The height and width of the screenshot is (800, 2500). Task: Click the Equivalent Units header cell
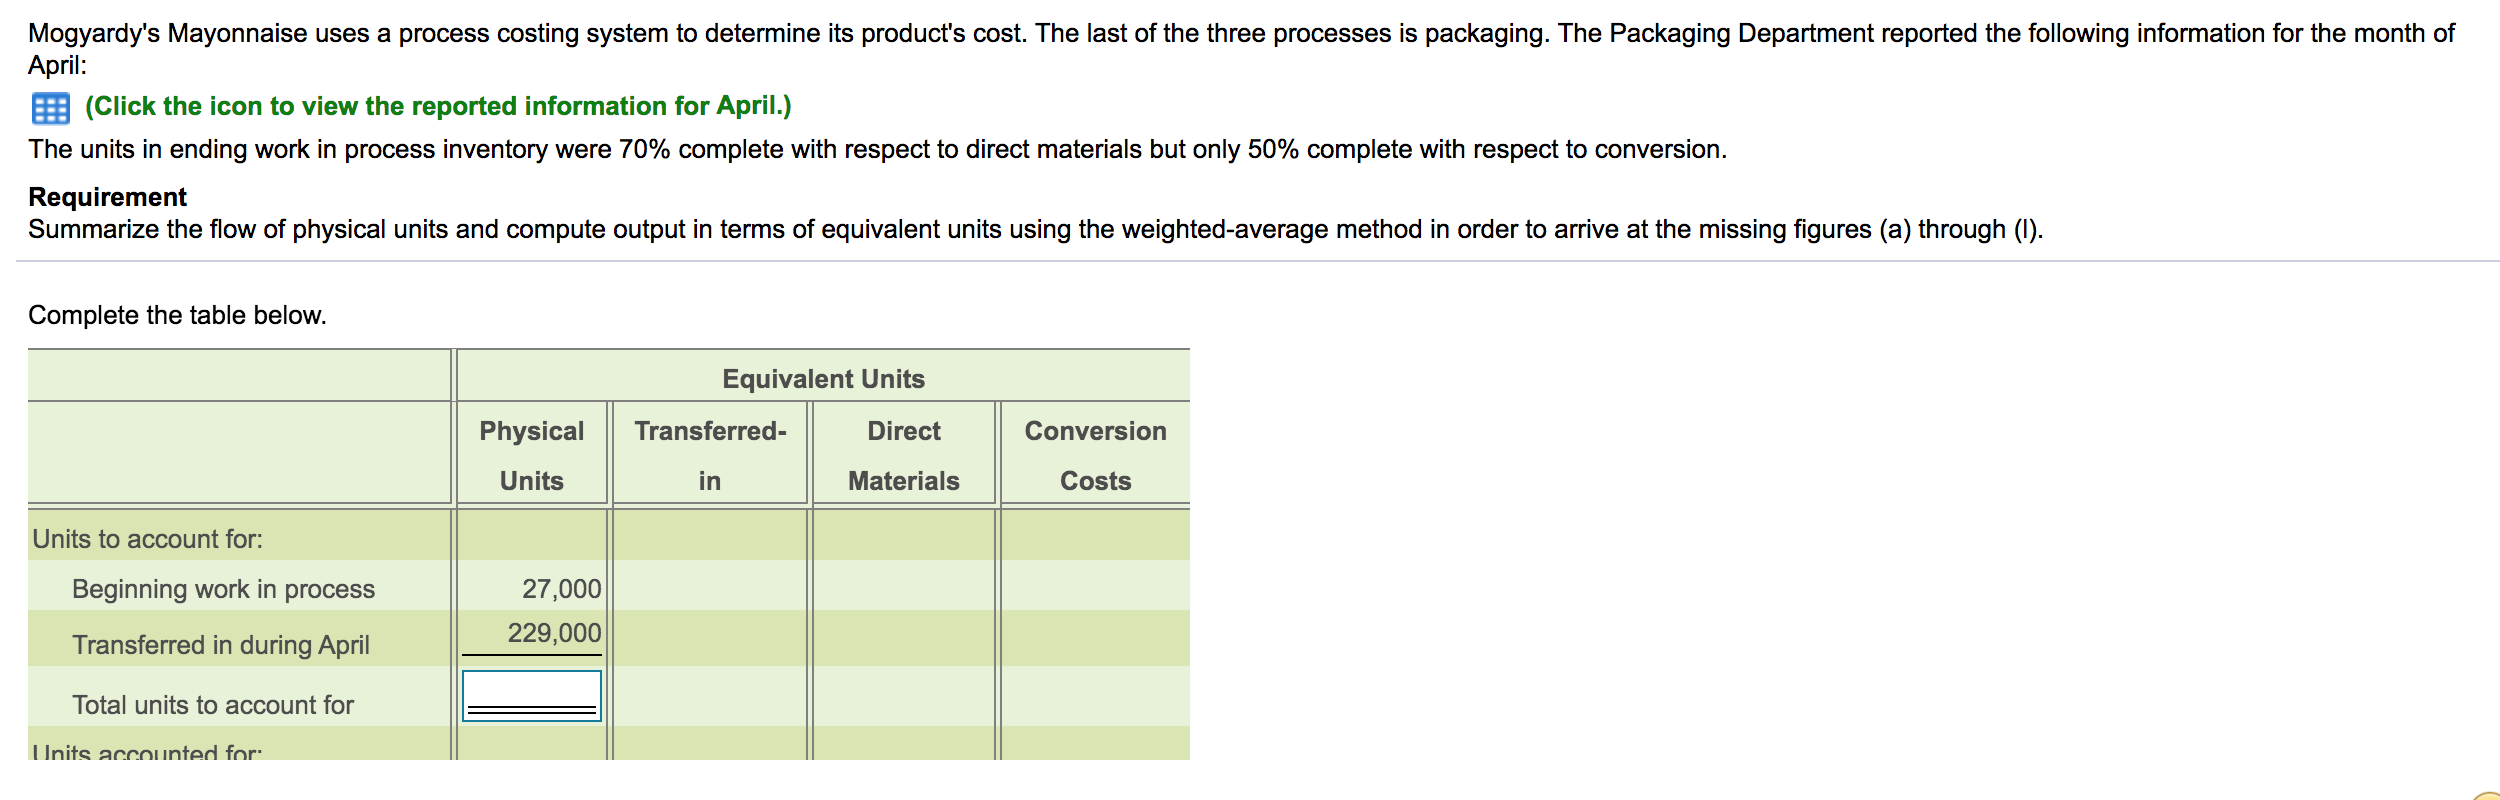(x=822, y=378)
